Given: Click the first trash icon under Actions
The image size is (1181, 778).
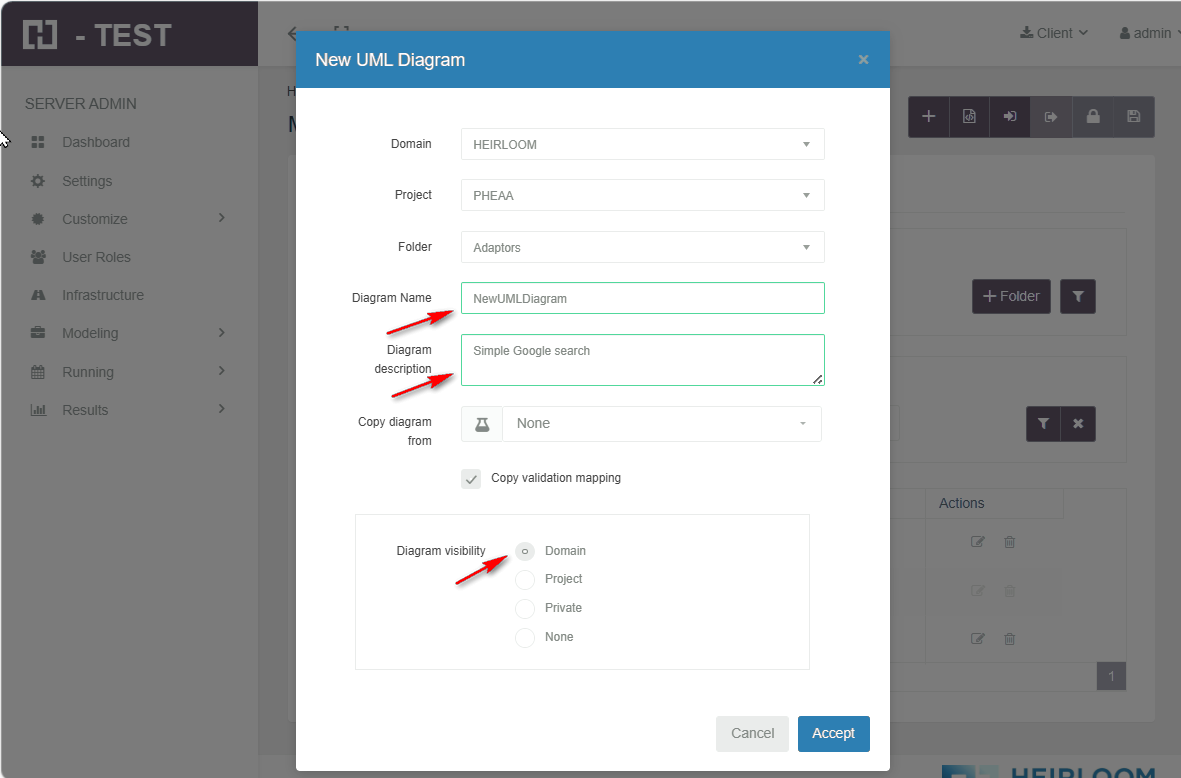Looking at the screenshot, I should (x=1010, y=542).
